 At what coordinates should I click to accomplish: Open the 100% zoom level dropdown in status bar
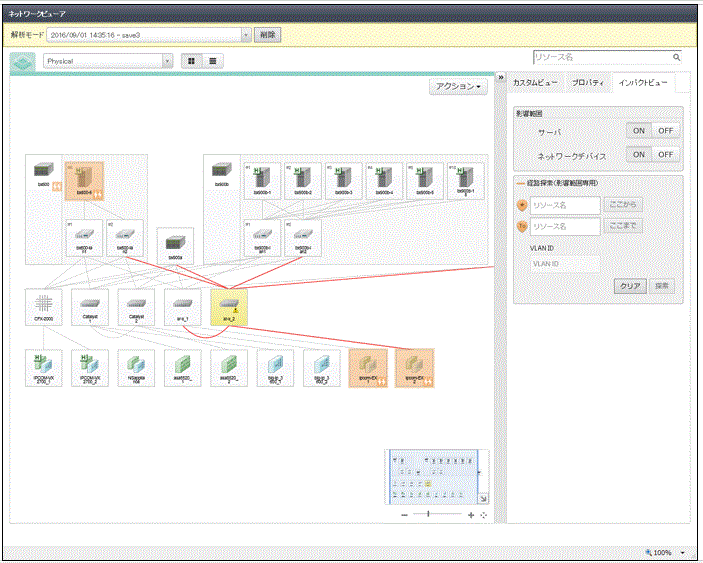683,552
